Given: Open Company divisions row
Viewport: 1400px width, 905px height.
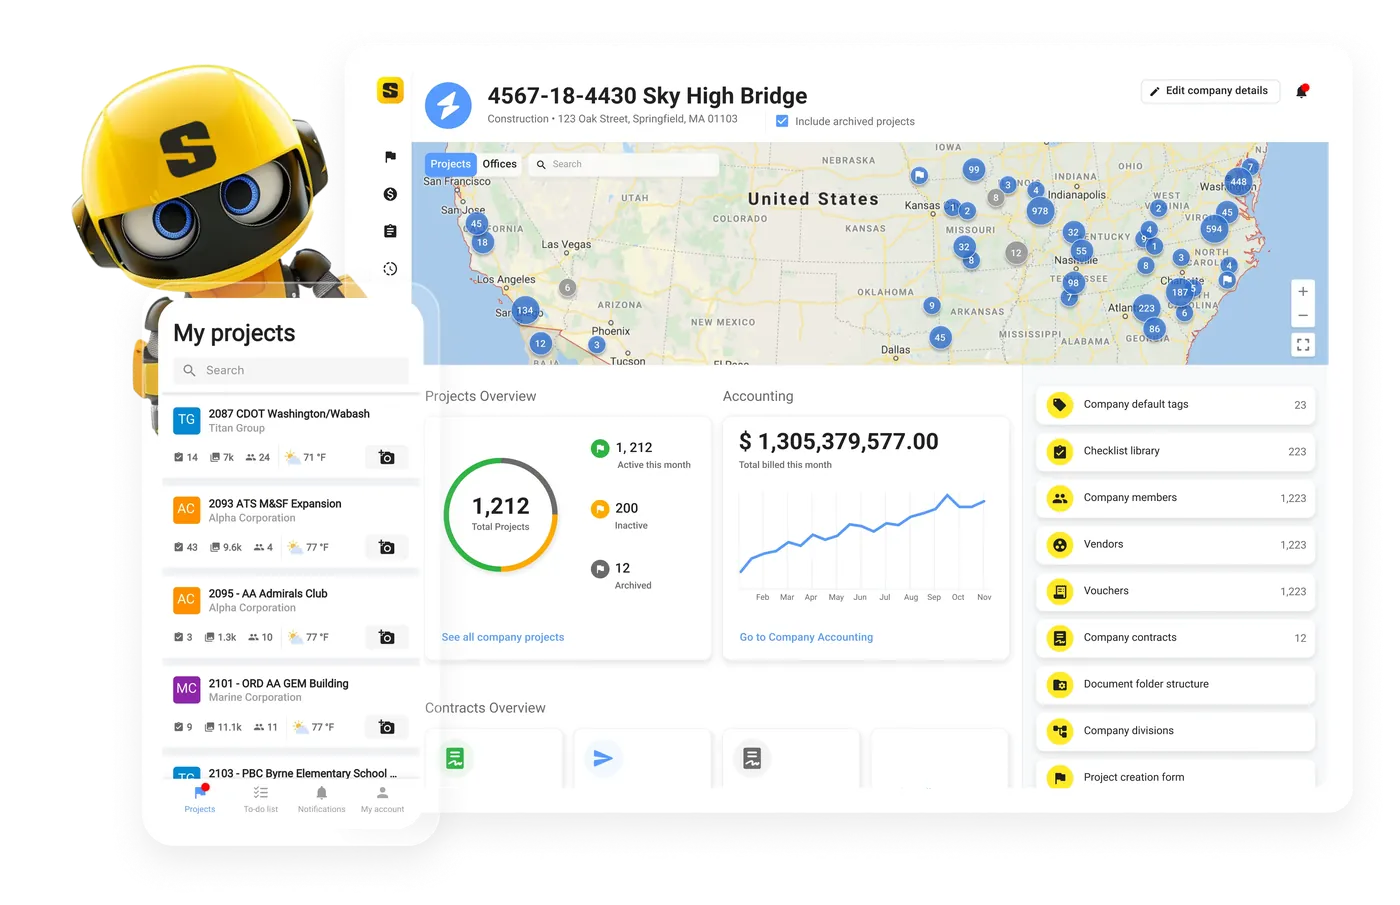Looking at the screenshot, I should click(x=1176, y=731).
